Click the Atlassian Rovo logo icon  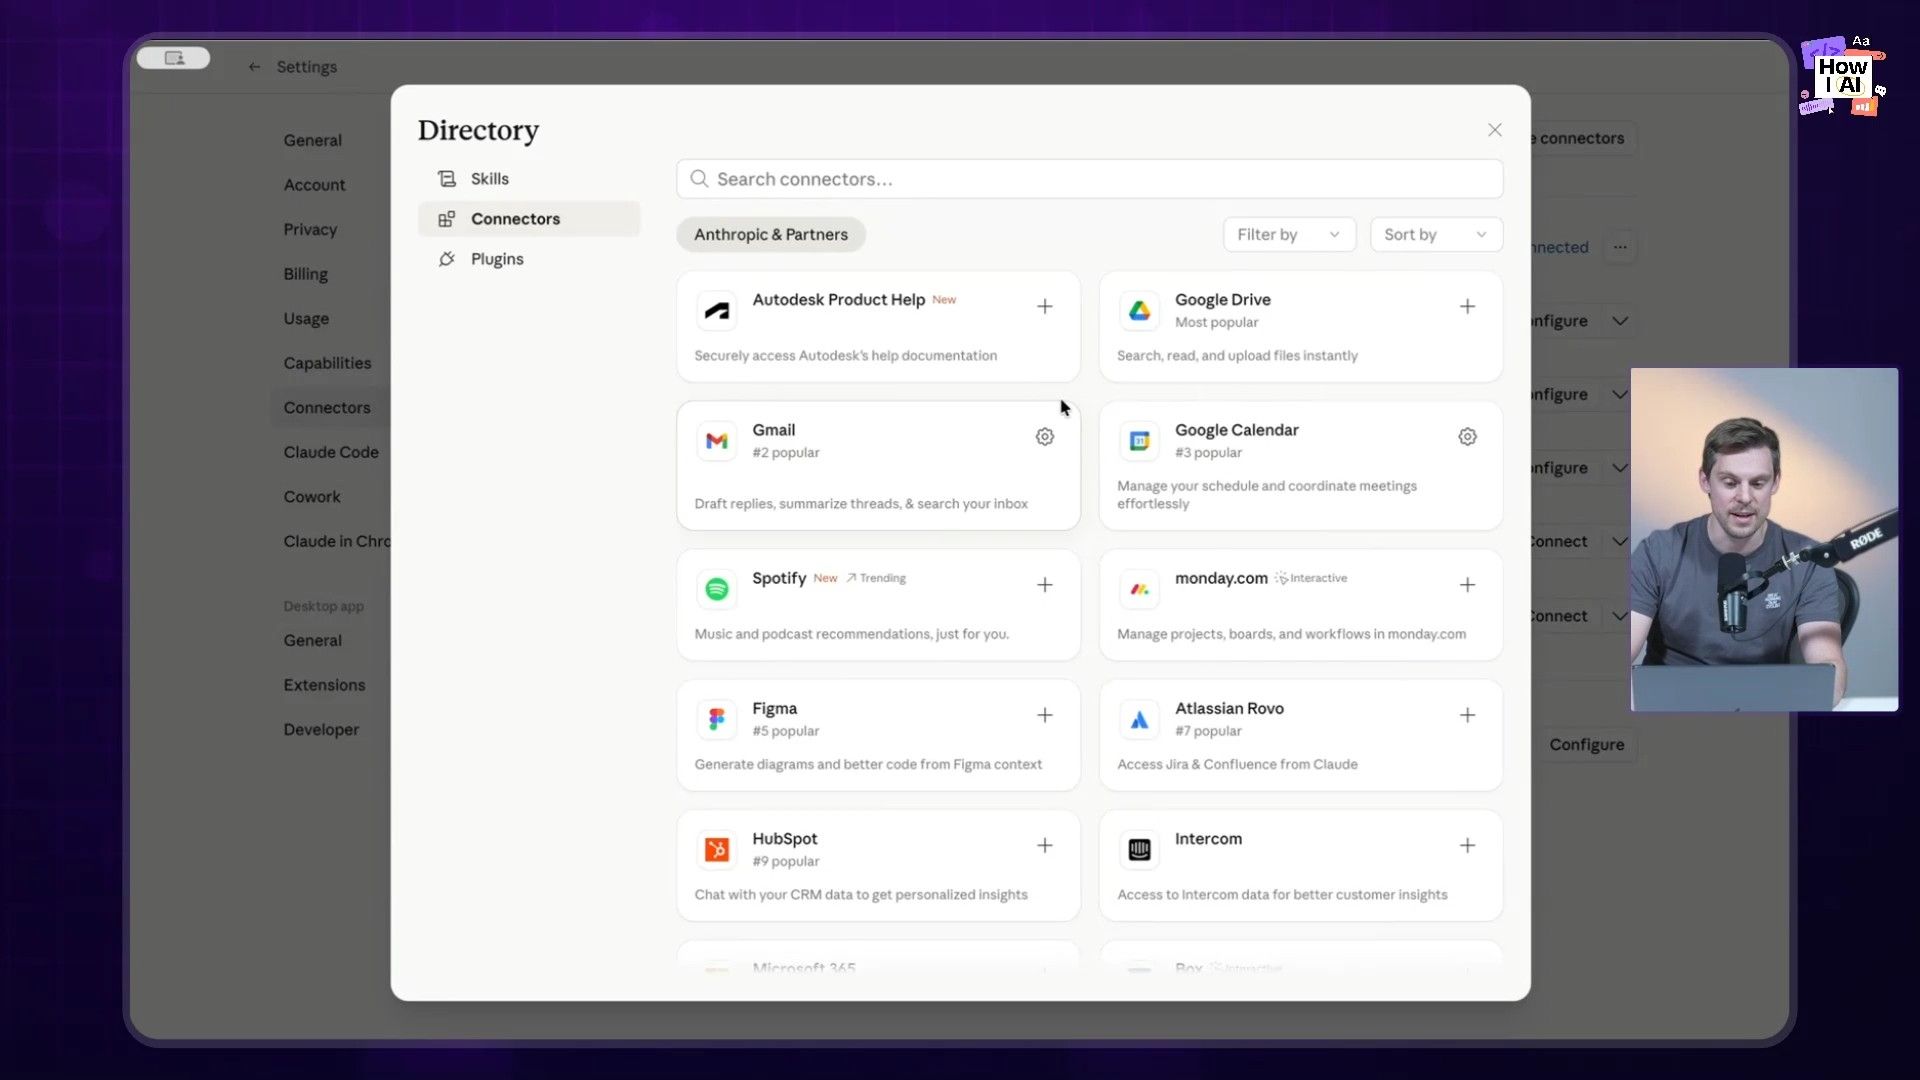coord(1139,719)
